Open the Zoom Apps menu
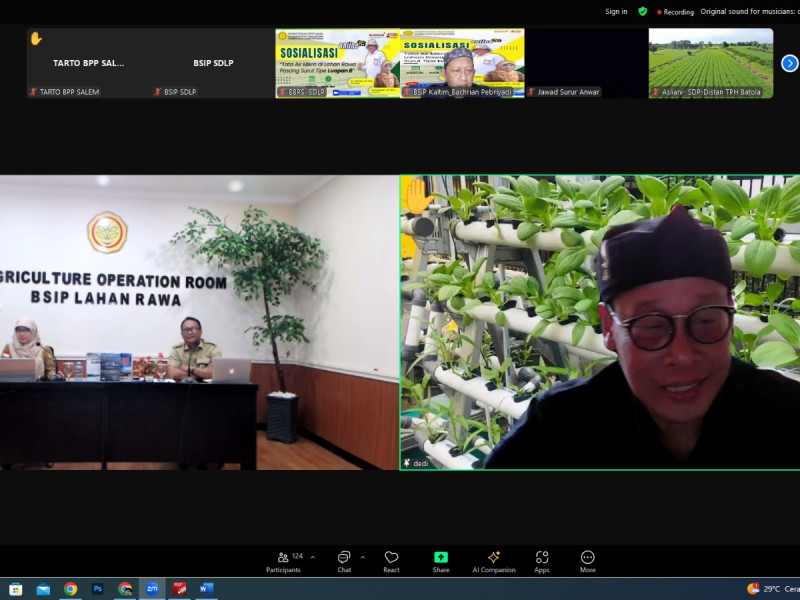The width and height of the screenshot is (800, 600). pos(541,560)
